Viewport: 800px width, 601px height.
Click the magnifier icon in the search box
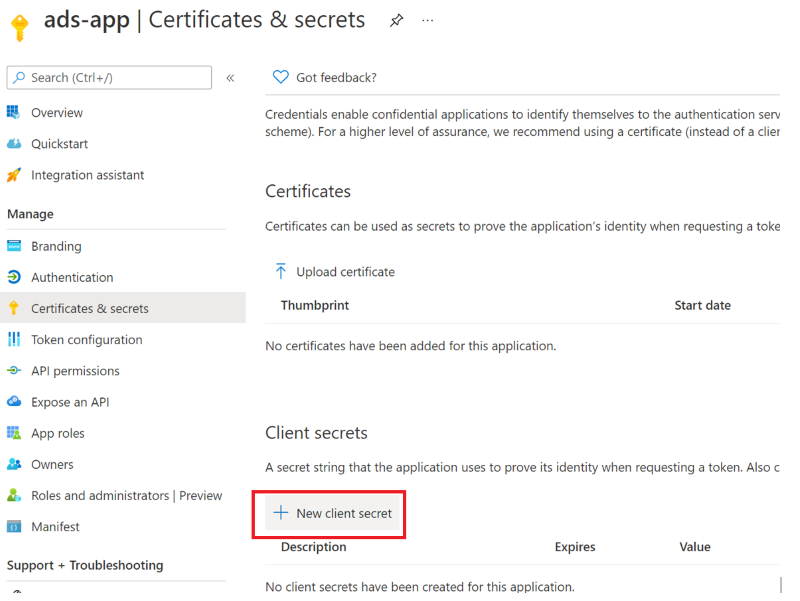click(x=19, y=78)
